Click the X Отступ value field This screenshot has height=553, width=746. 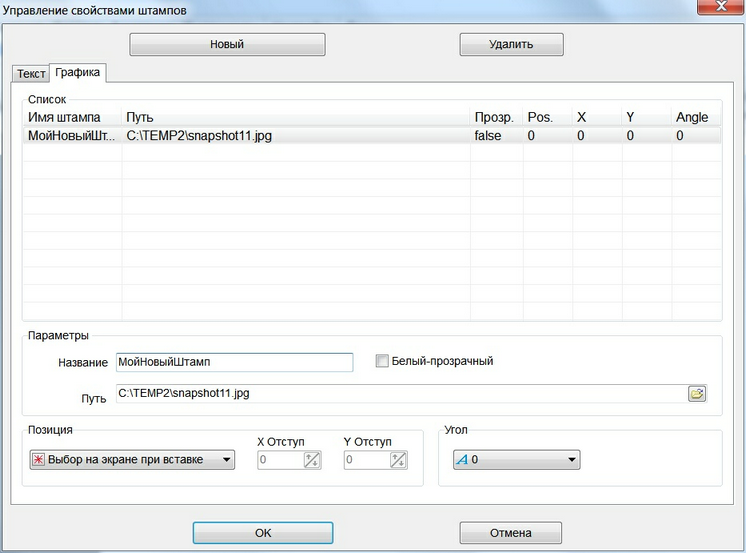[280, 460]
